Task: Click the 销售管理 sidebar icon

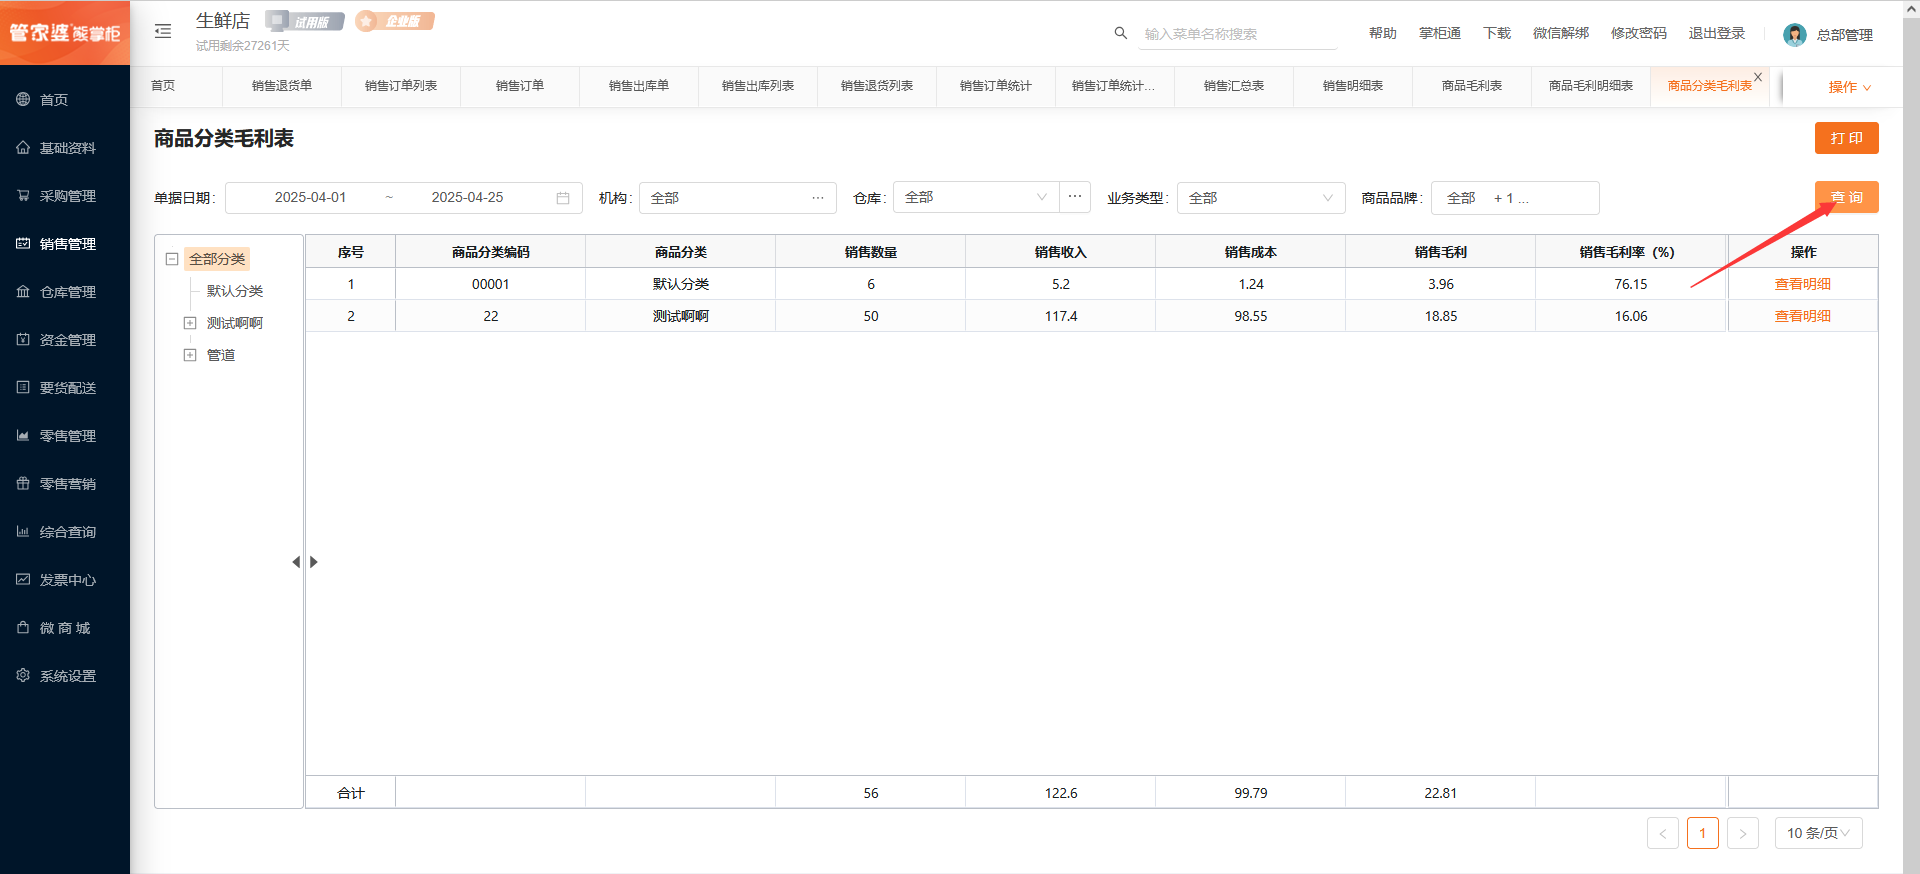Action: pos(23,243)
